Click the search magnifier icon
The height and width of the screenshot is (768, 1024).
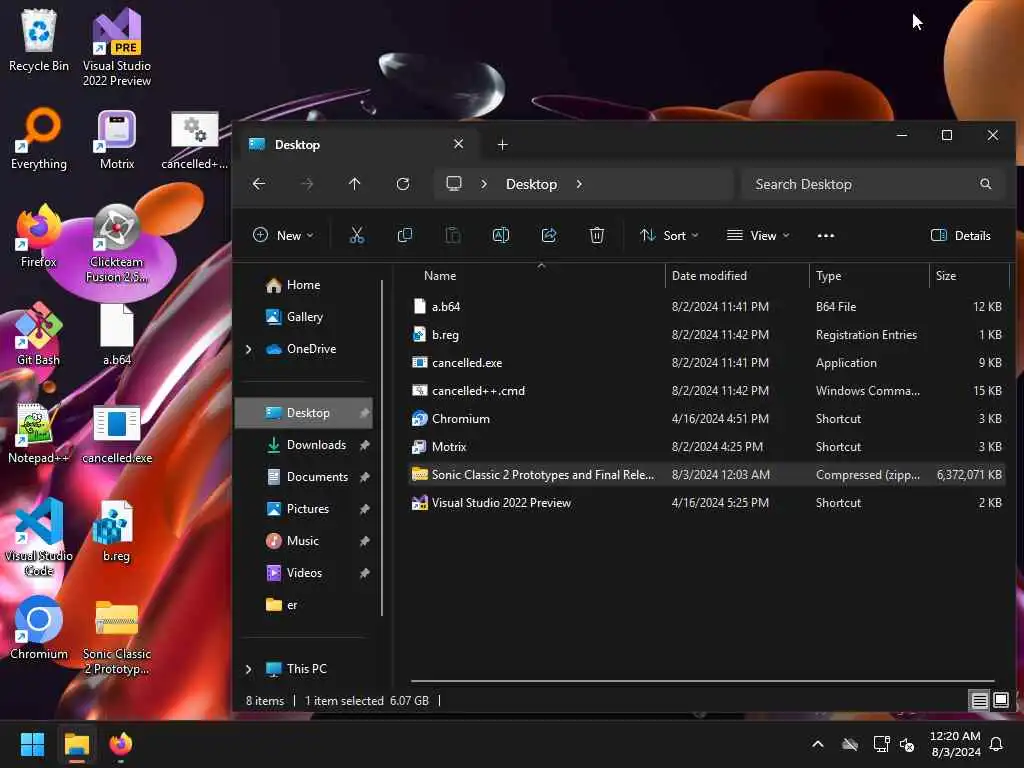click(985, 184)
